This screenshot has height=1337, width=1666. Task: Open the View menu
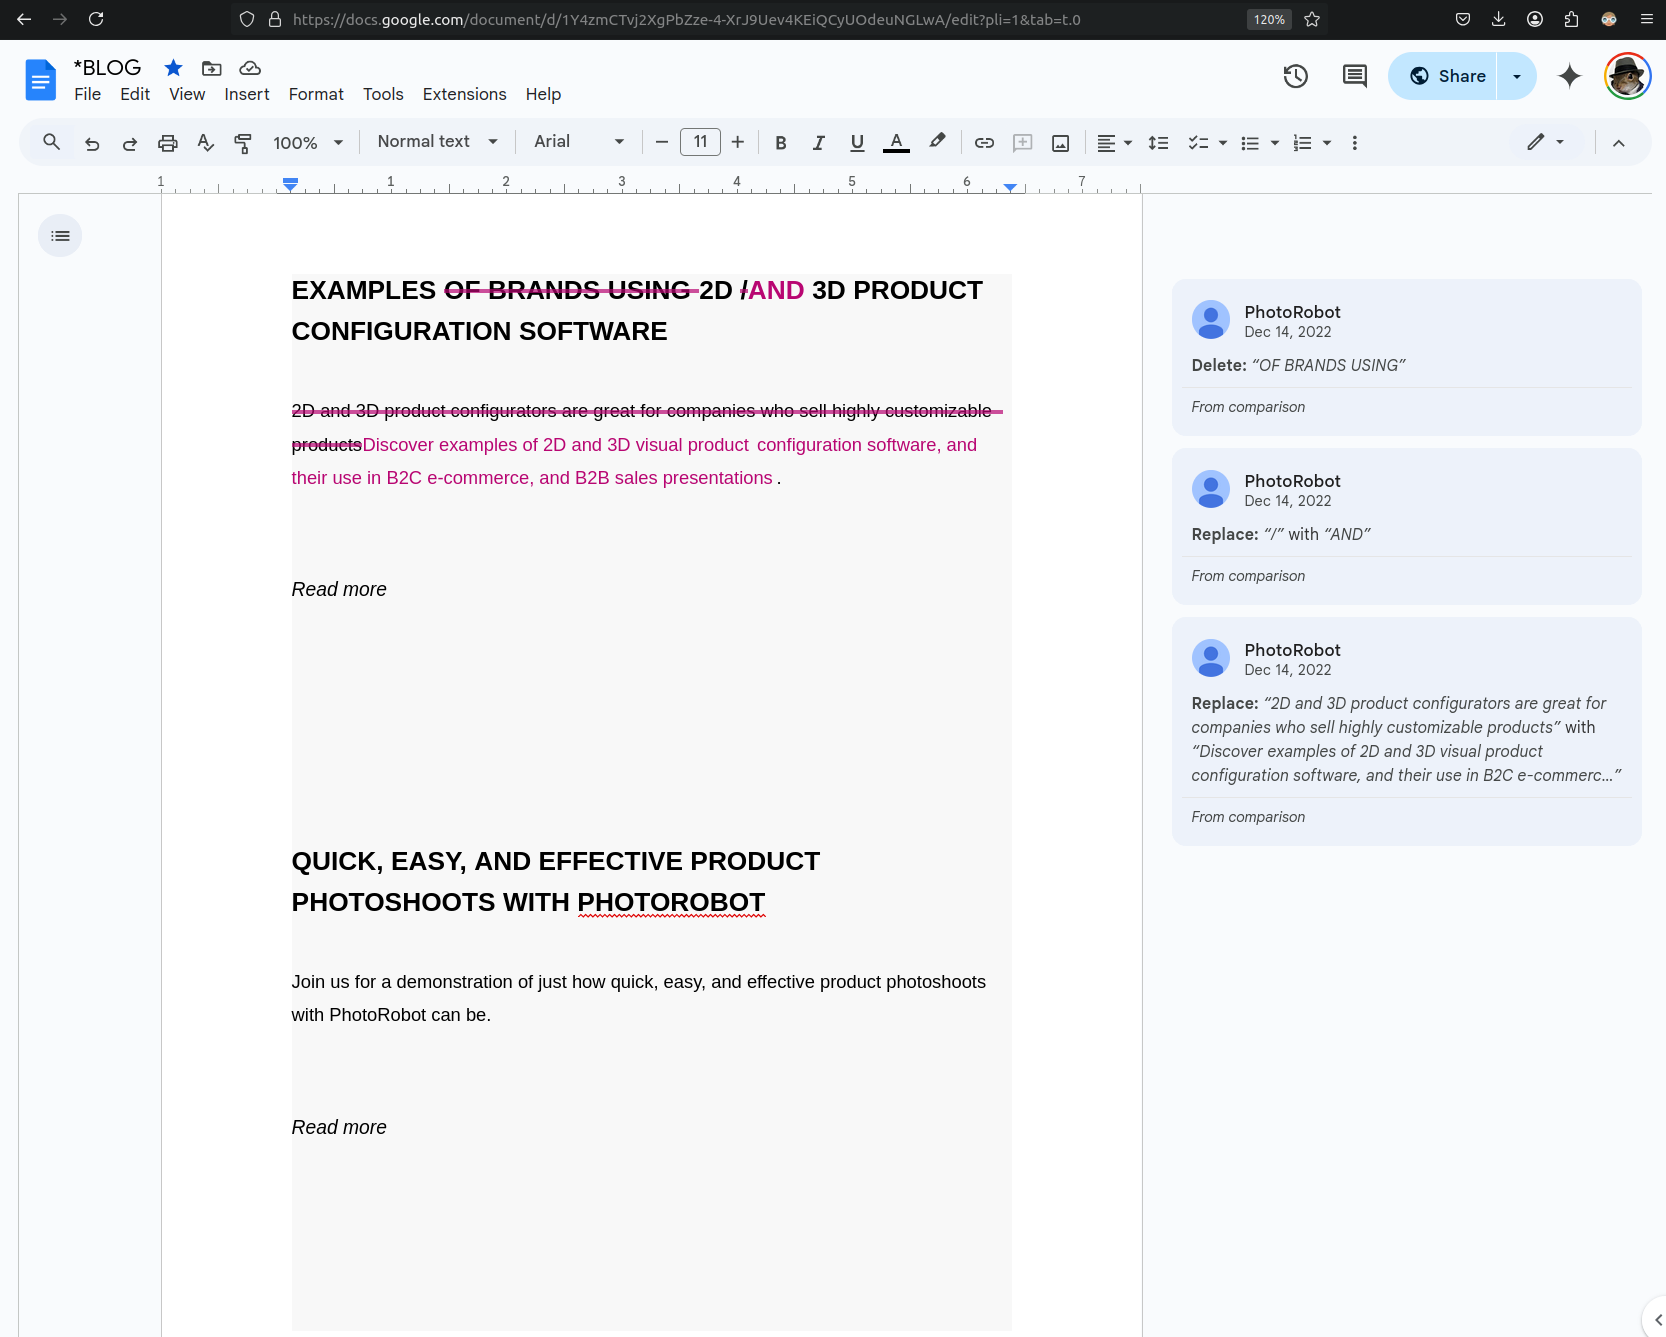(187, 94)
